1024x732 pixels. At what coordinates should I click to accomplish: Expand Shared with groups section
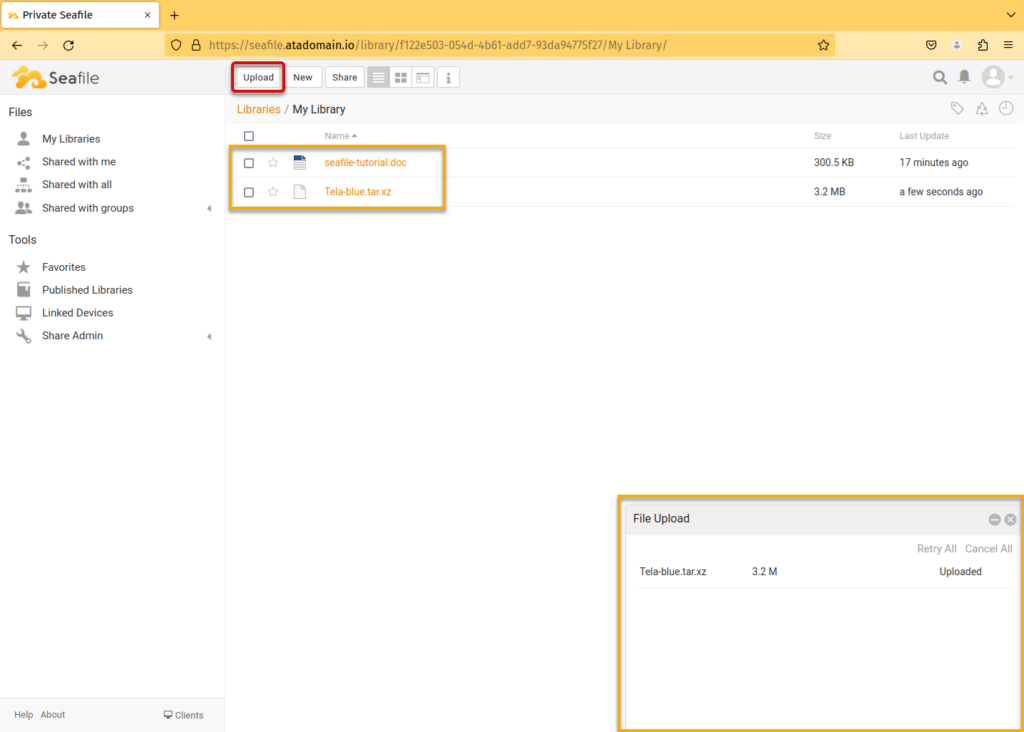[x=209, y=208]
